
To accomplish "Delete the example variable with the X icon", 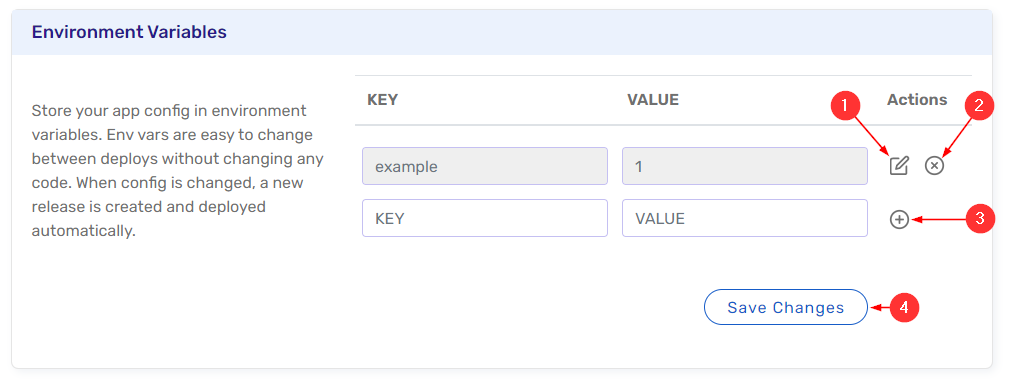I will 934,166.
